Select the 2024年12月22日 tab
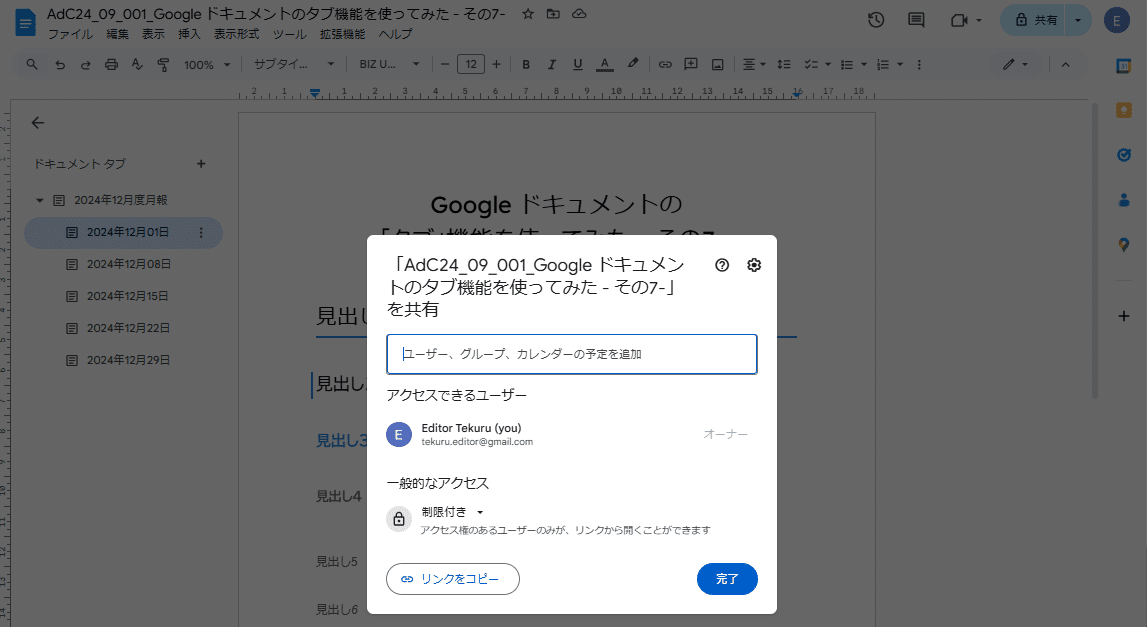Image resolution: width=1147 pixels, height=627 pixels. (x=123, y=328)
